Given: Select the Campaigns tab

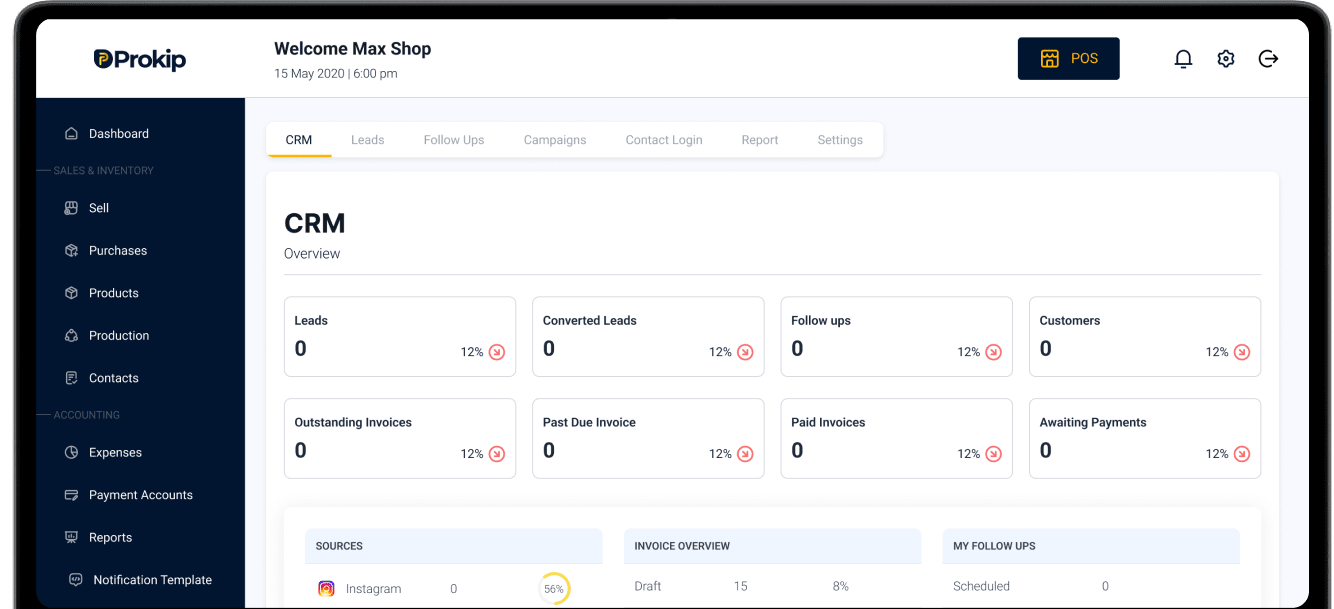Looking at the screenshot, I should coord(555,140).
